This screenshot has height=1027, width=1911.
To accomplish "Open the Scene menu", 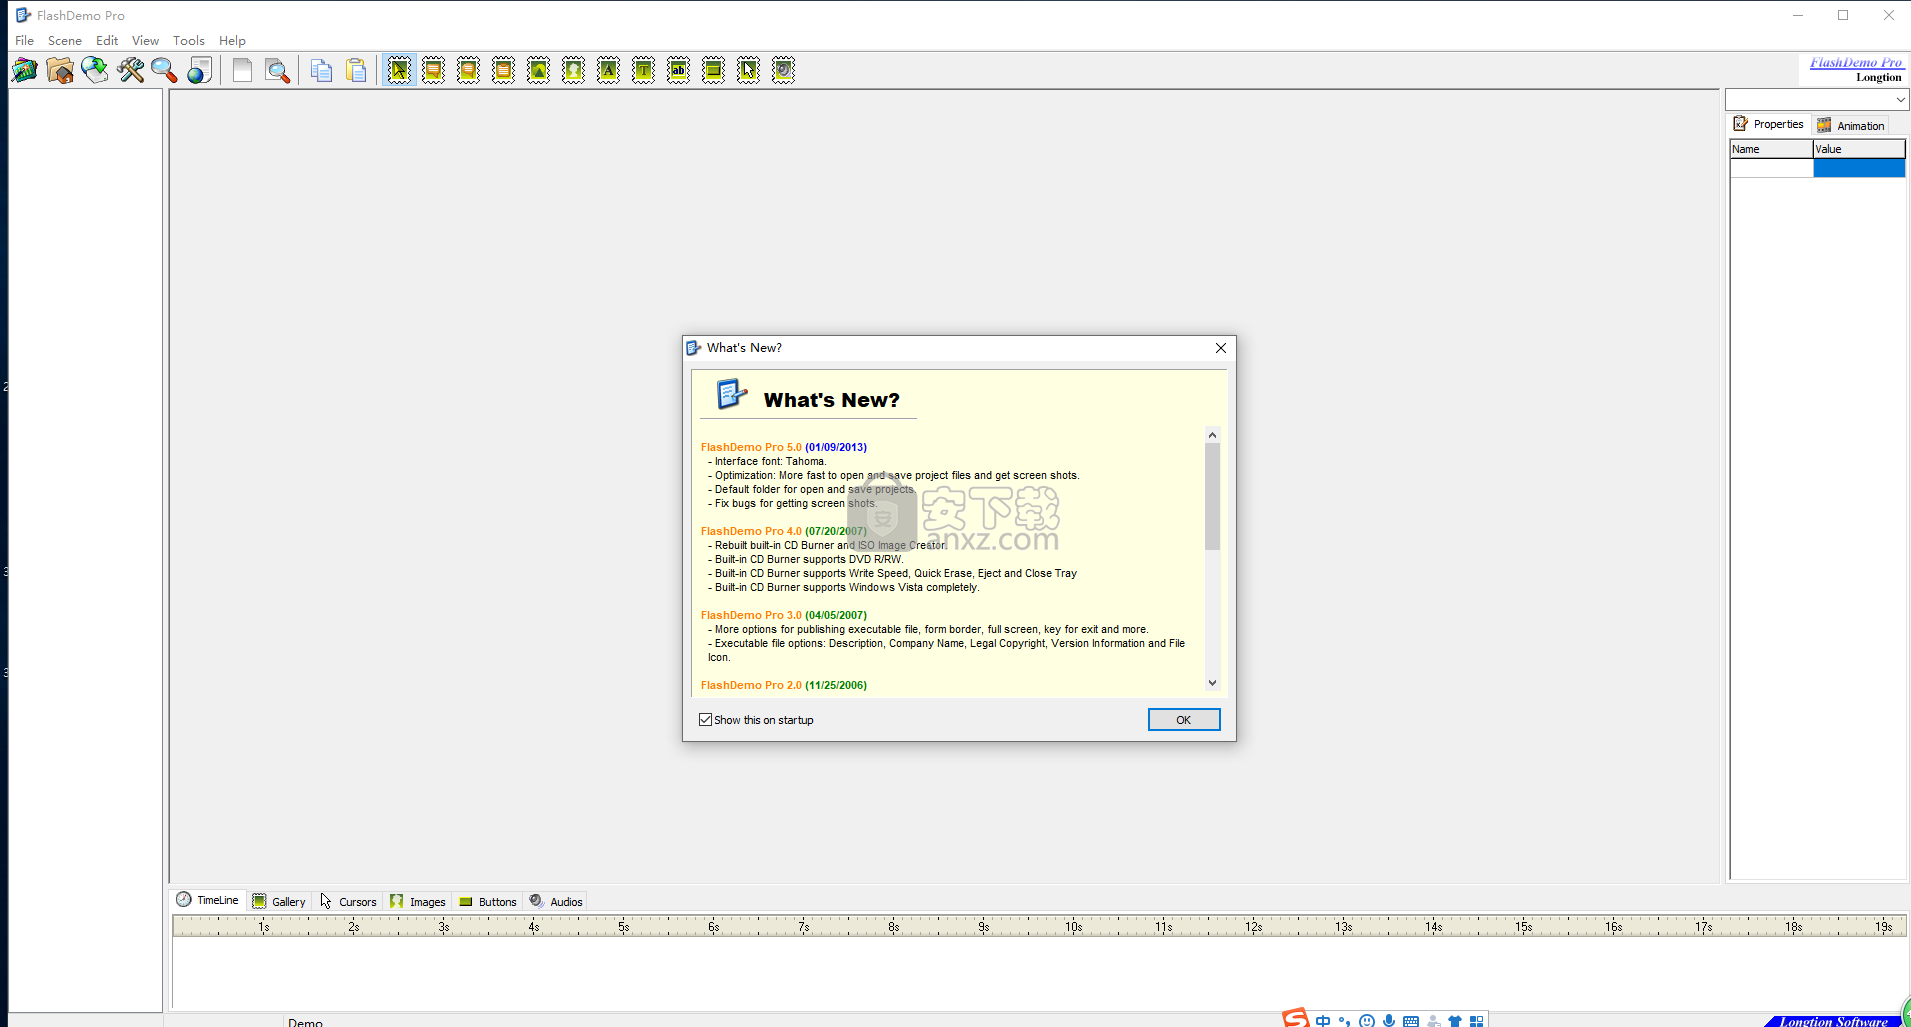I will coord(65,41).
